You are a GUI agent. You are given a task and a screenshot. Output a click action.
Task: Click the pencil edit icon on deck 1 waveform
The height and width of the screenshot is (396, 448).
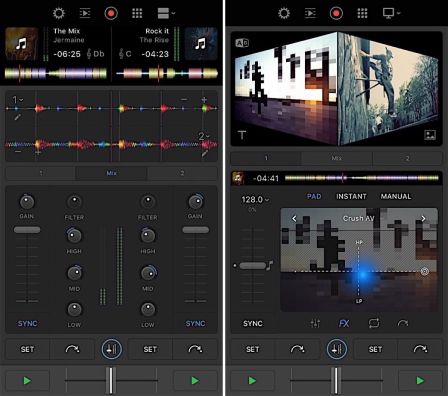(17, 117)
